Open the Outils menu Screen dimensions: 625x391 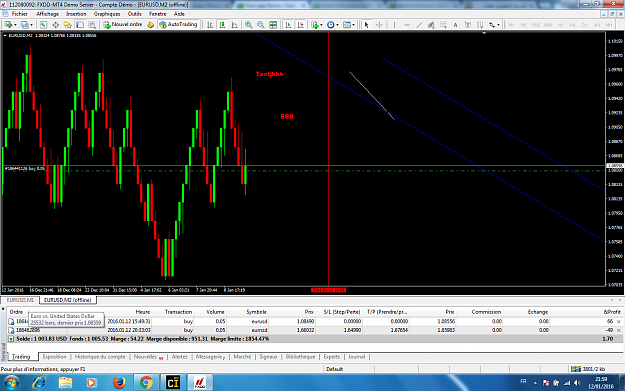click(x=135, y=14)
